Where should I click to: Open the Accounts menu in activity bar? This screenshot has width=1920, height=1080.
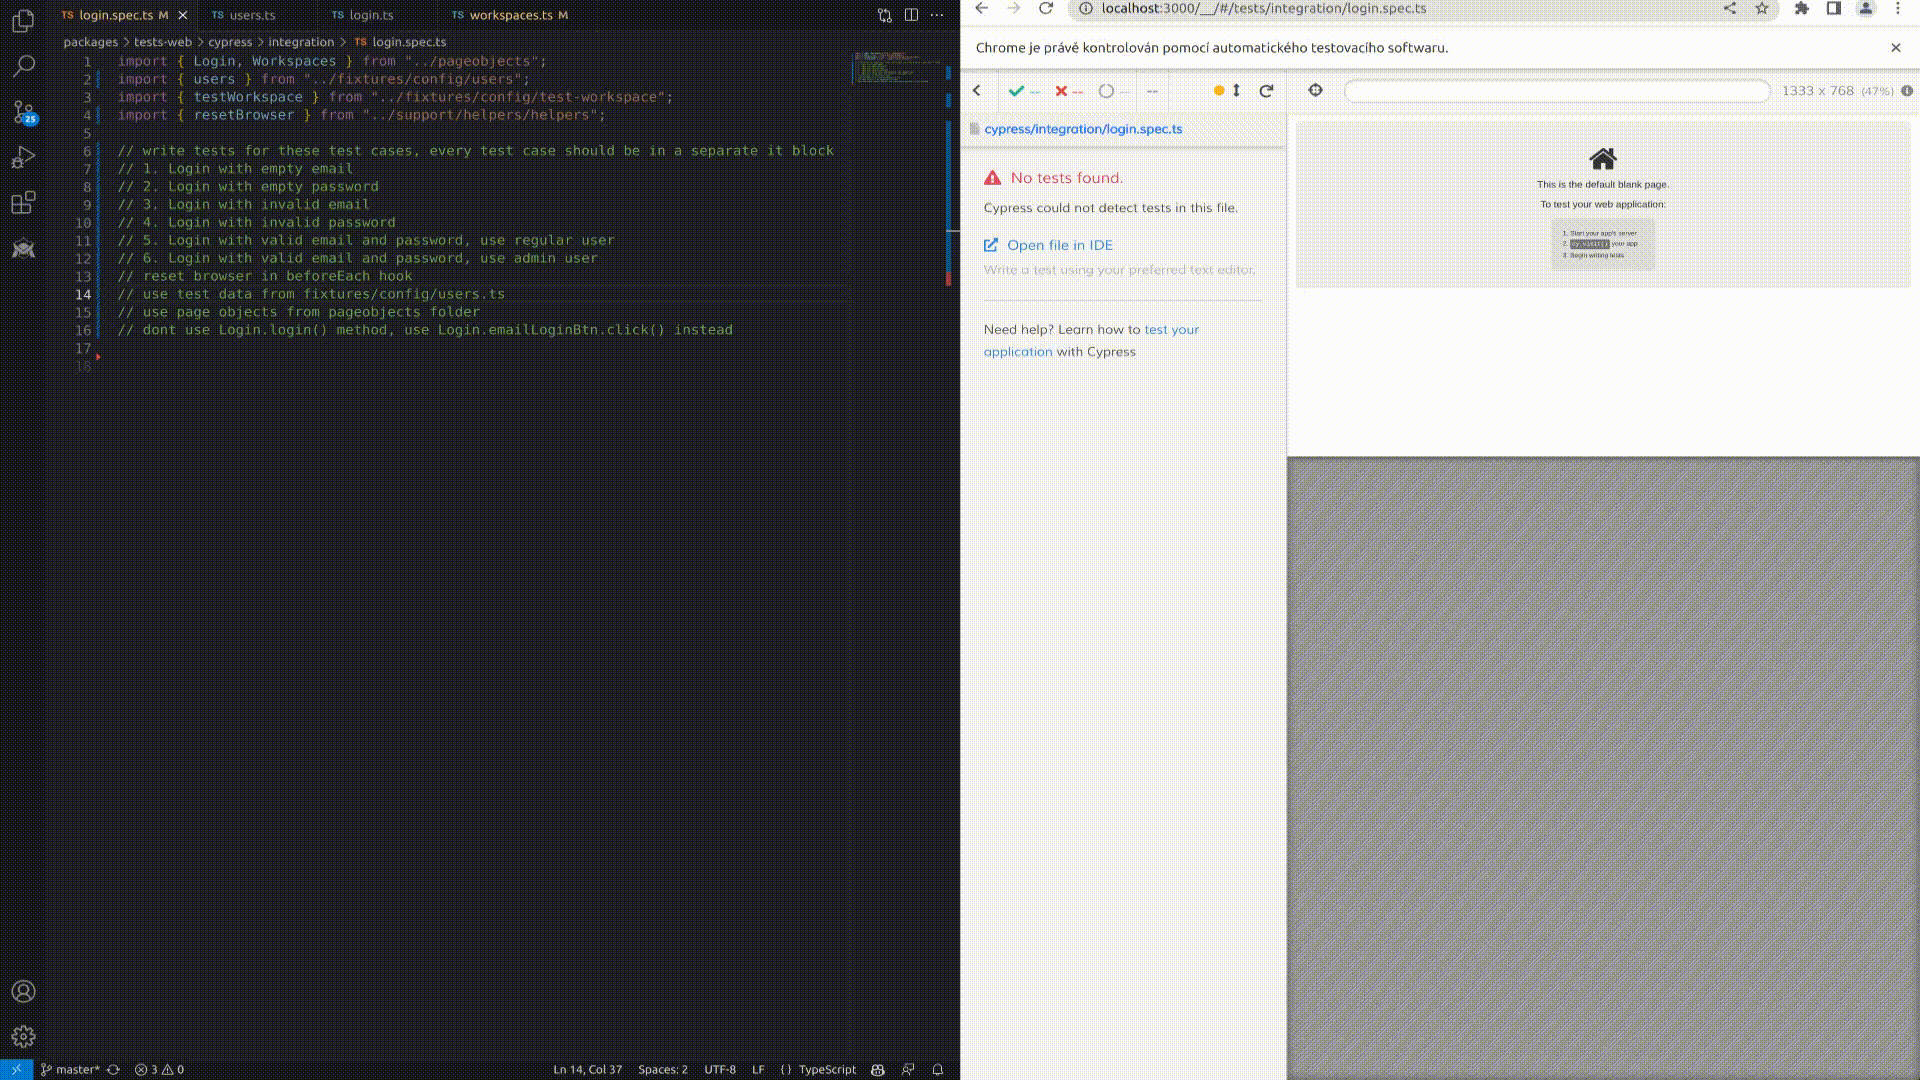point(23,991)
